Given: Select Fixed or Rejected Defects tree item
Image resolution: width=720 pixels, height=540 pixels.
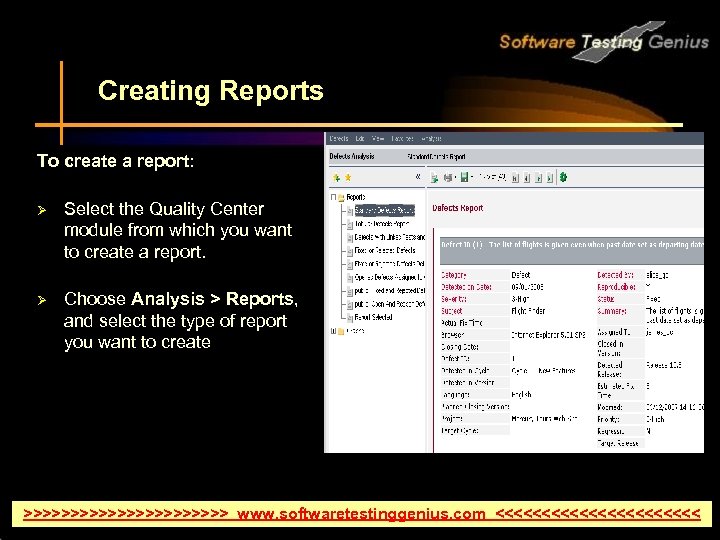Looking at the screenshot, I should (x=385, y=250).
